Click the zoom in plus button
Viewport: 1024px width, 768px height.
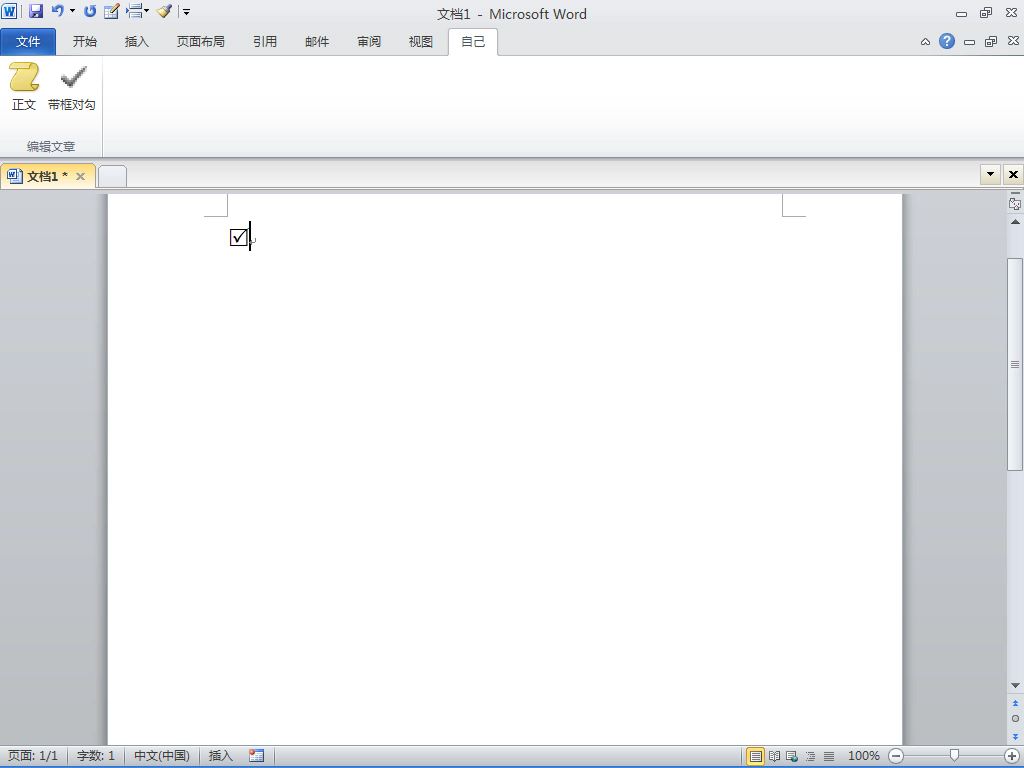coord(1012,756)
